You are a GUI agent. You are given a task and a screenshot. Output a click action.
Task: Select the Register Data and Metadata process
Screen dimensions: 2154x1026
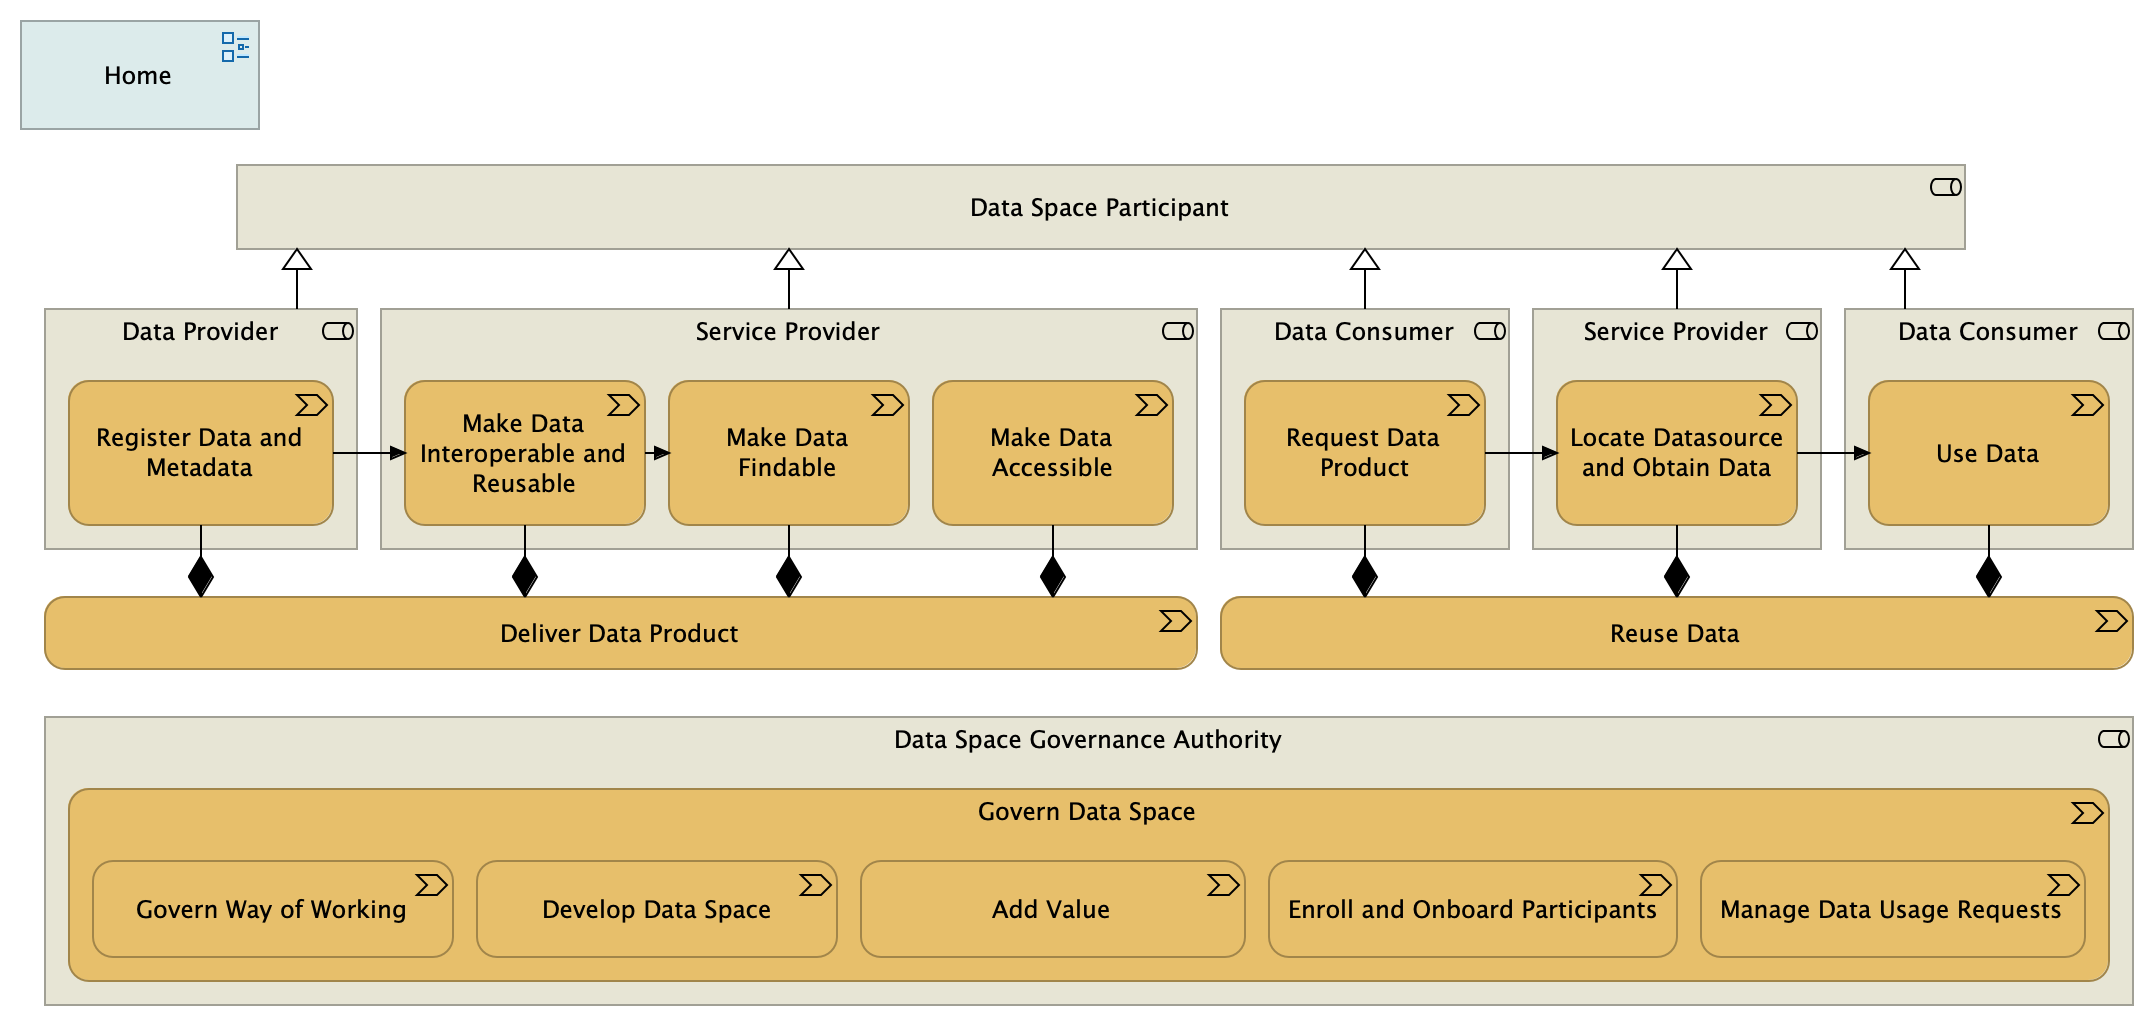(x=200, y=453)
